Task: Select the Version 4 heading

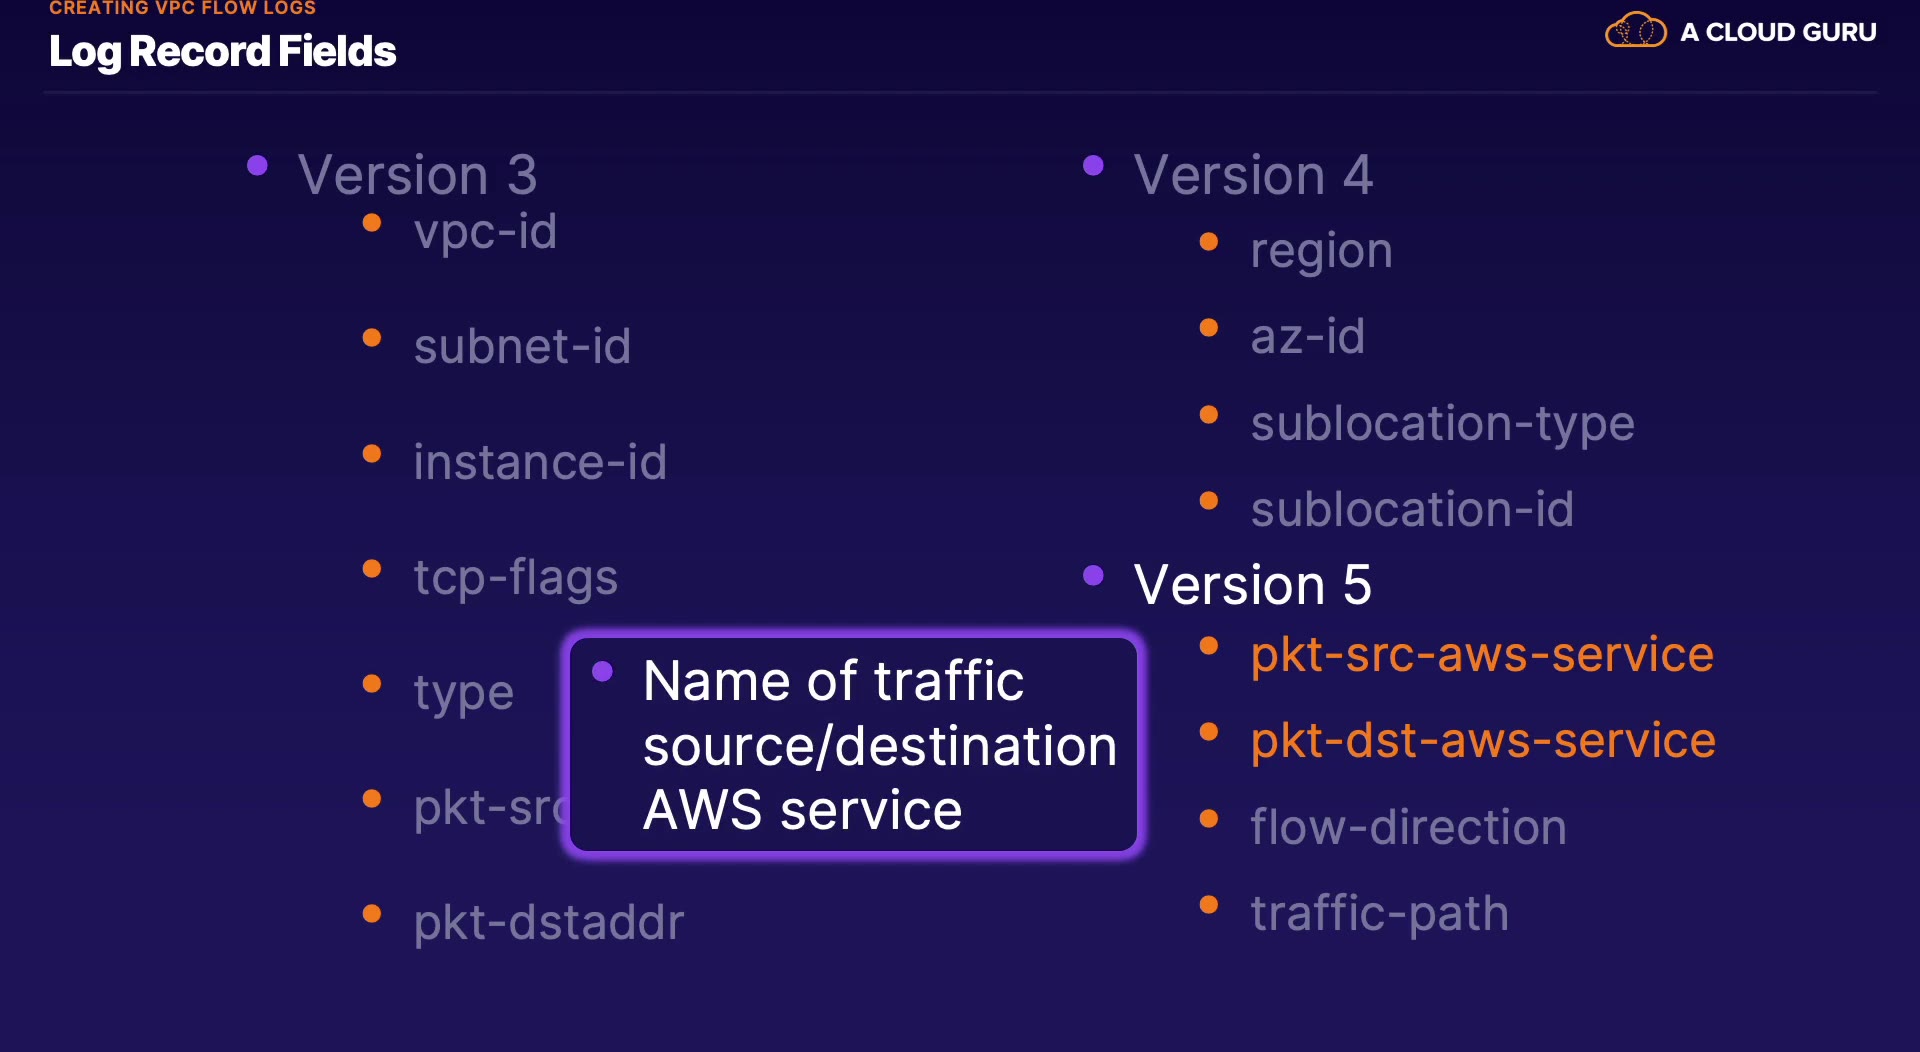Action: [x=1253, y=175]
